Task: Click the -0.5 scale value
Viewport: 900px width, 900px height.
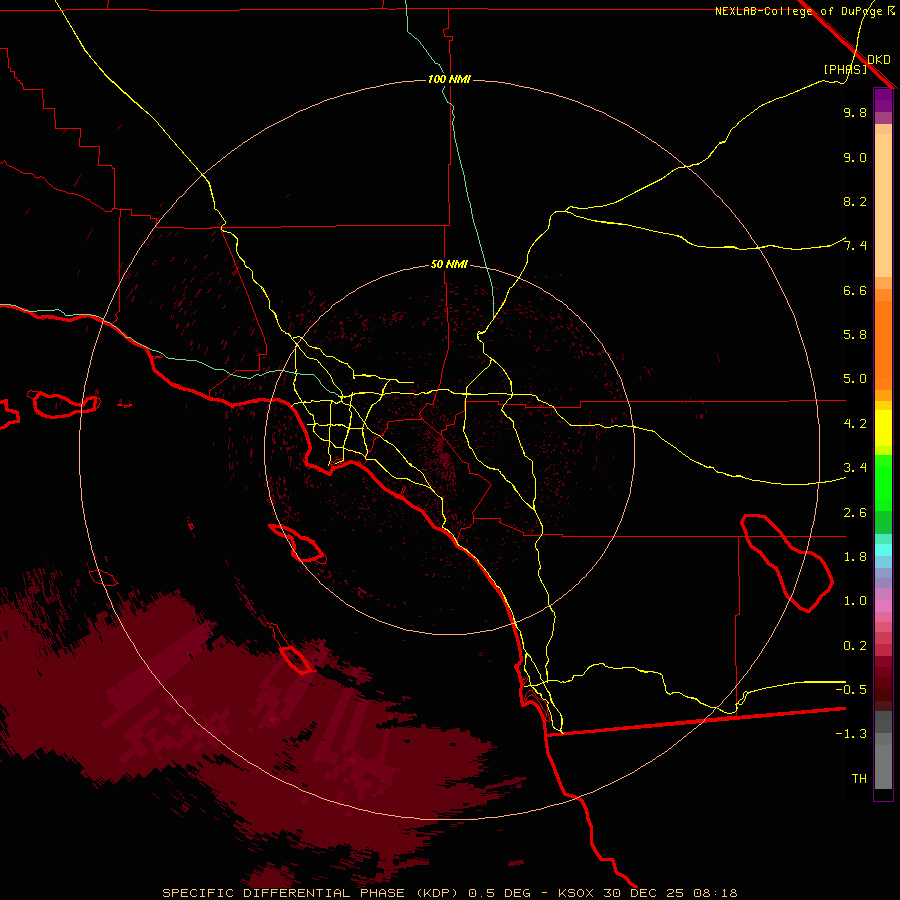Action: tap(851, 689)
